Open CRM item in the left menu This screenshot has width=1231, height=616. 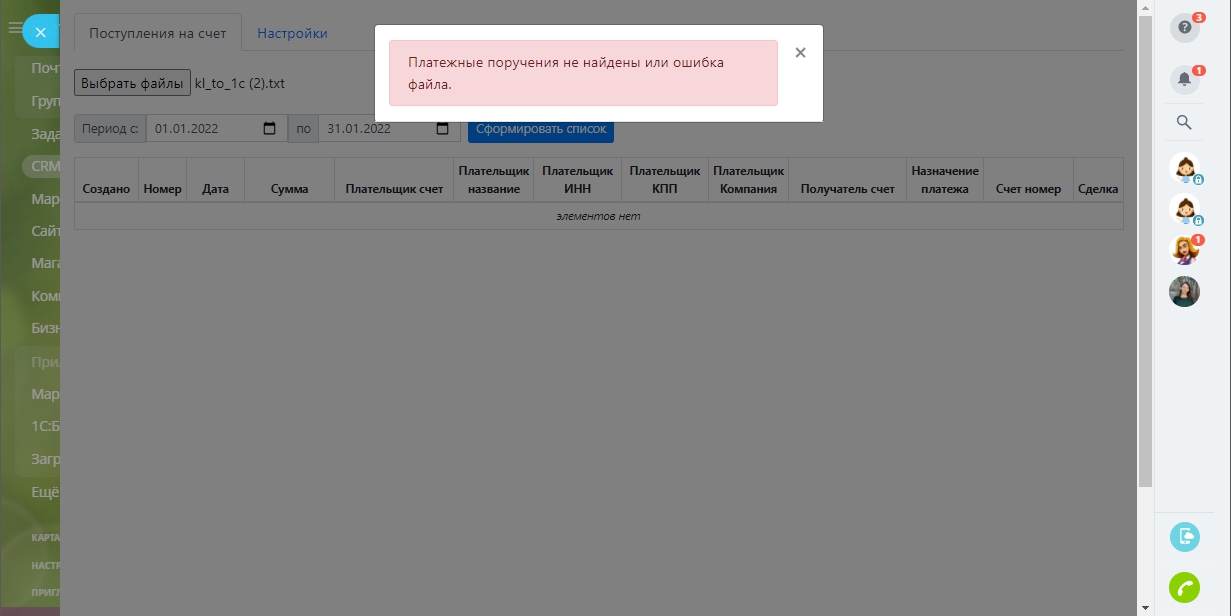[44, 166]
